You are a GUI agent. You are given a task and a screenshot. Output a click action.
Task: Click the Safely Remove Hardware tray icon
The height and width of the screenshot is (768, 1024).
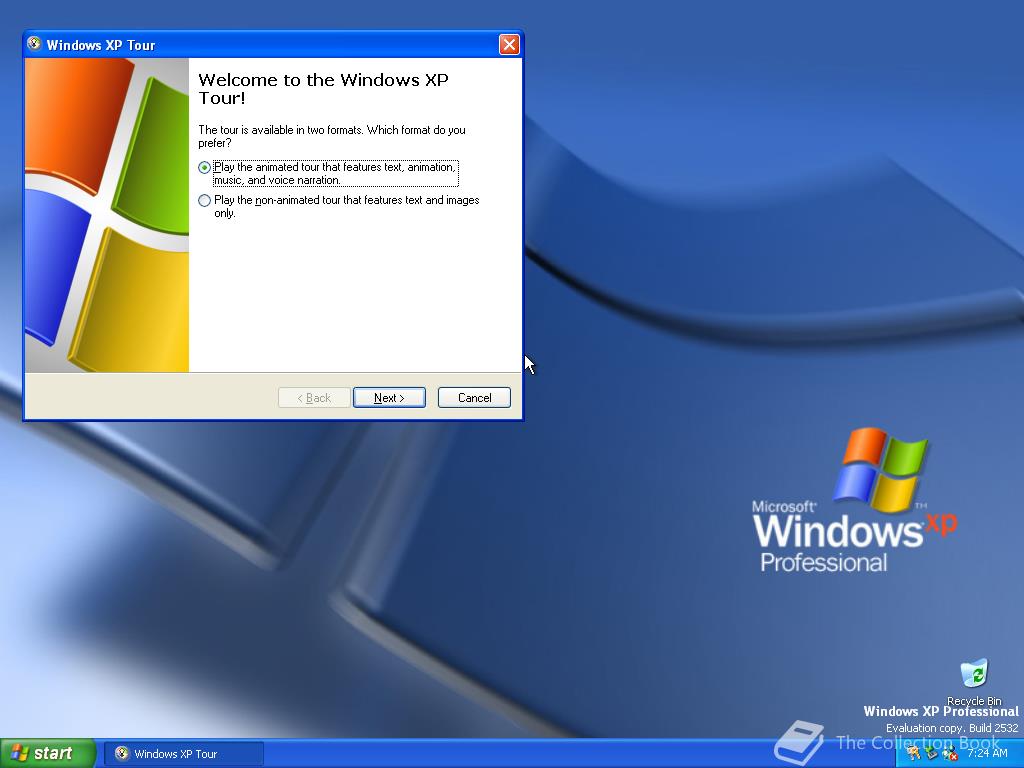[932, 753]
